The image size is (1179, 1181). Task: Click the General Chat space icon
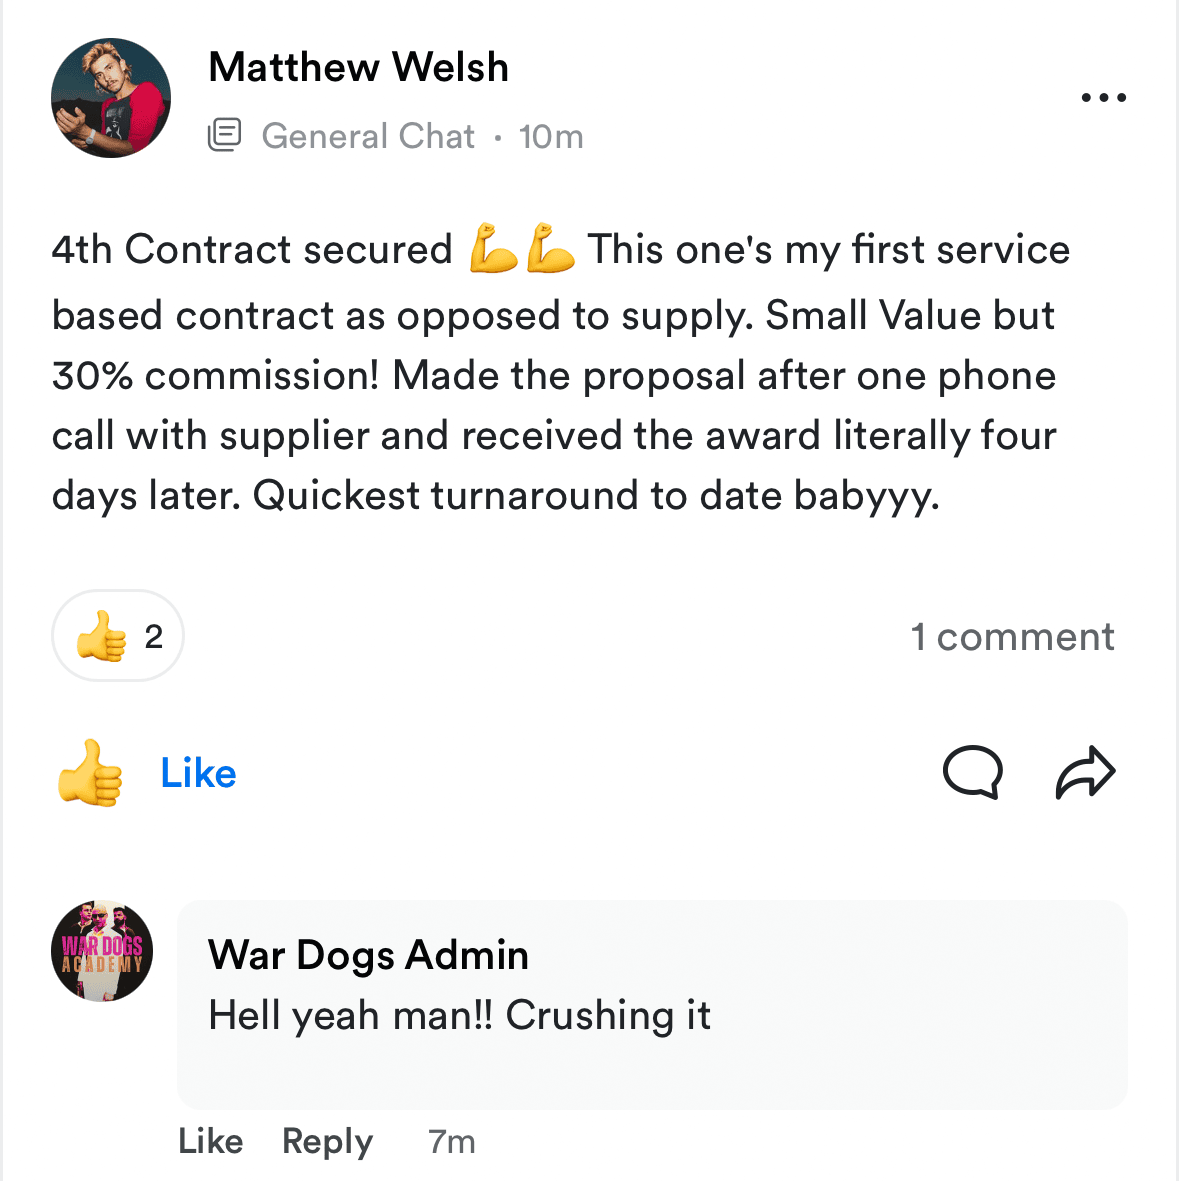(224, 136)
